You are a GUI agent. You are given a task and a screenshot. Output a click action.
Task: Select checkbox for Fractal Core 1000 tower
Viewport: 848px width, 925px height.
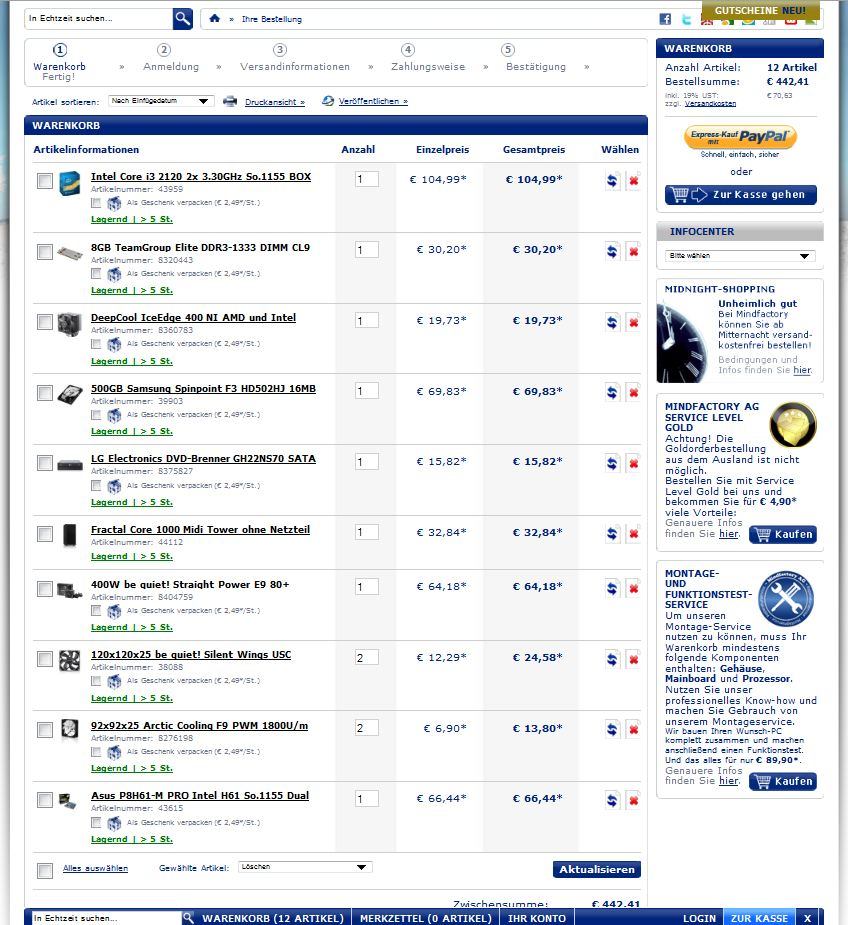point(45,534)
